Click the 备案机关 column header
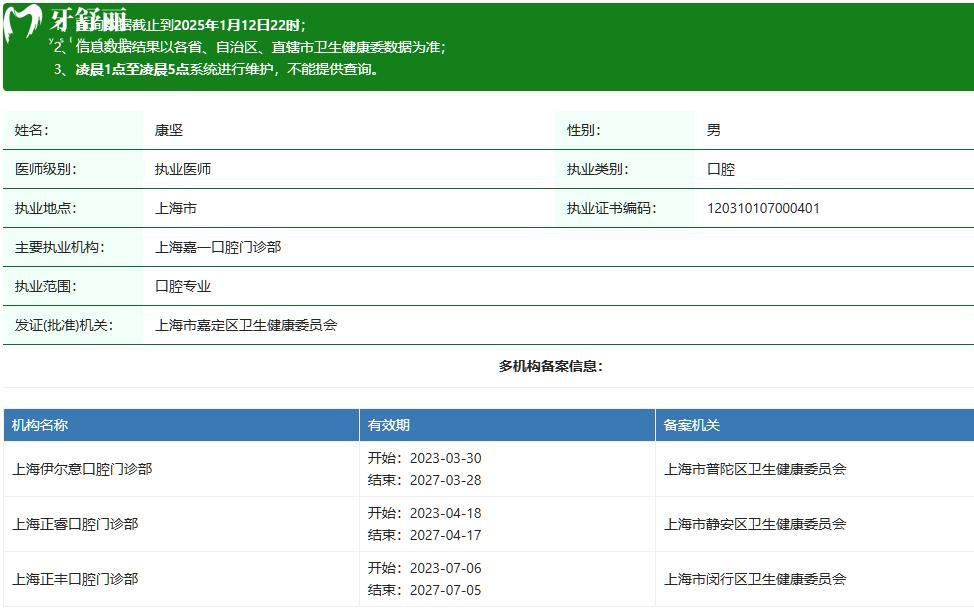 690,424
